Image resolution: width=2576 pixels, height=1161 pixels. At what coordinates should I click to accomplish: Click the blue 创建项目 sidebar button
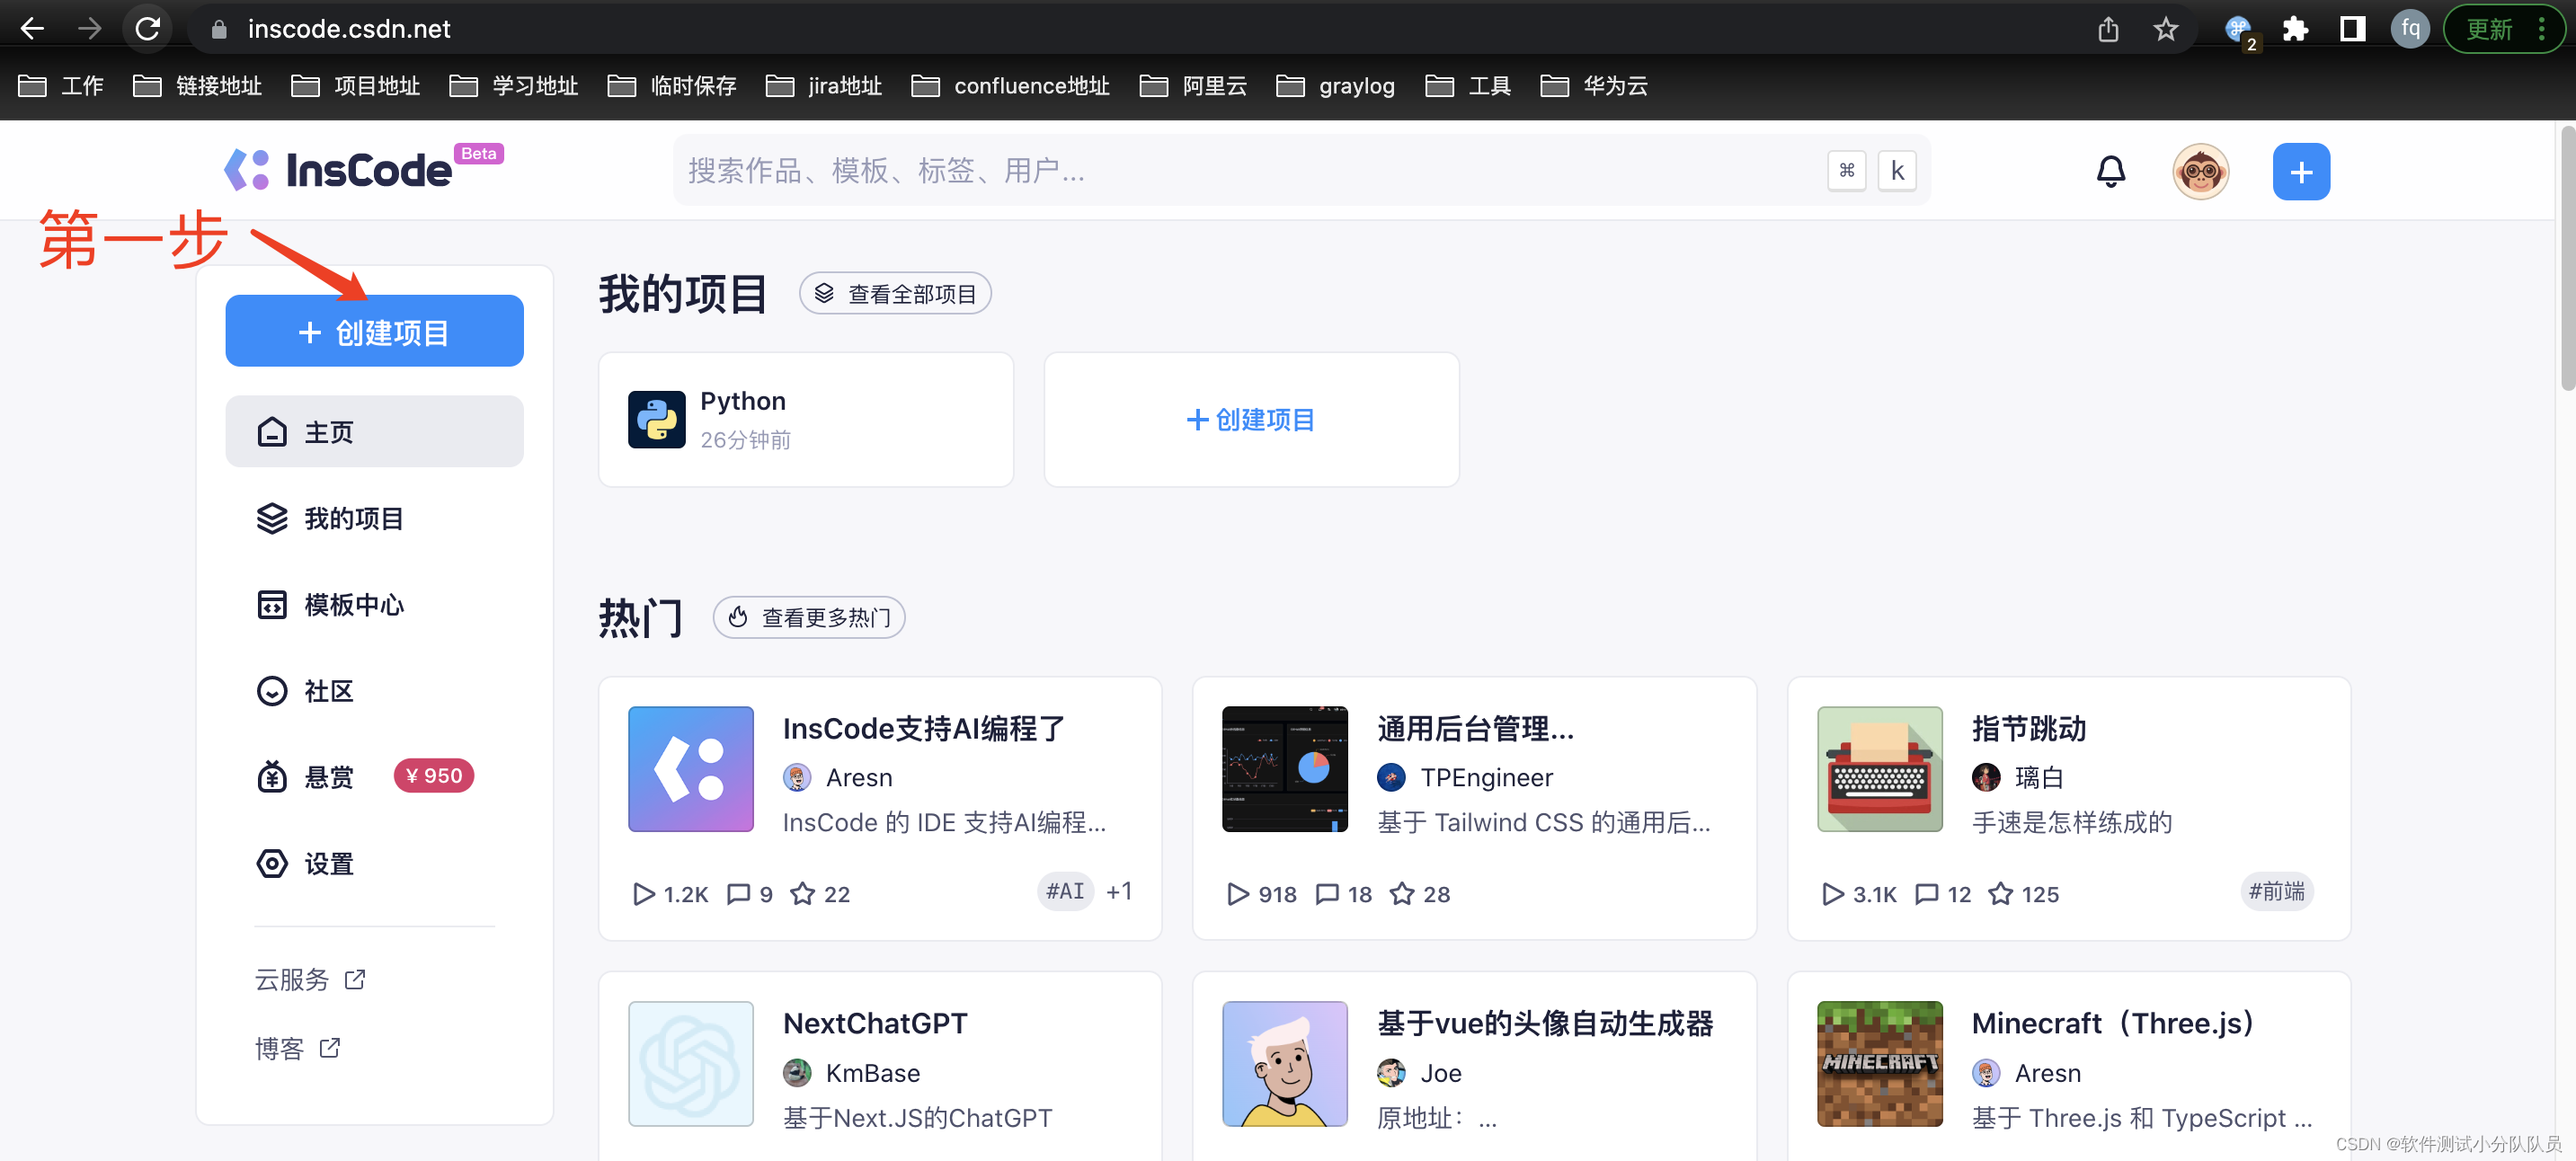point(374,331)
